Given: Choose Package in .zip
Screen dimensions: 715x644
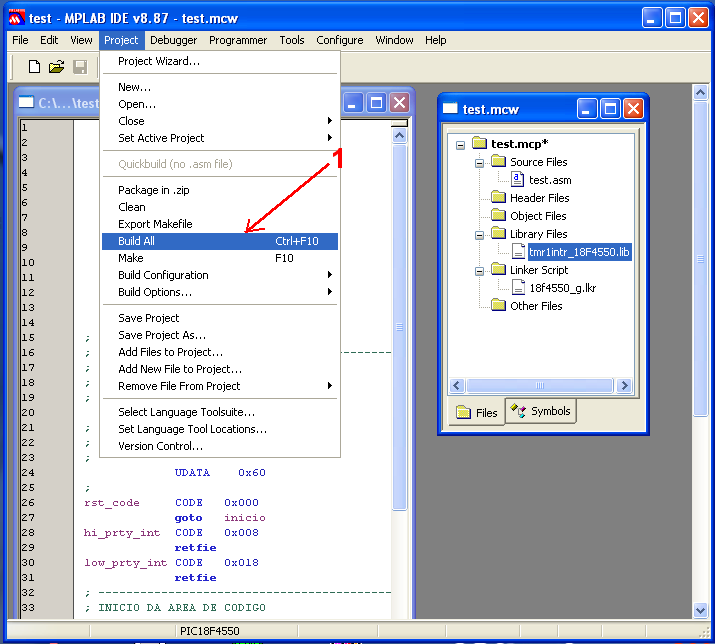Looking at the screenshot, I should (x=220, y=190).
